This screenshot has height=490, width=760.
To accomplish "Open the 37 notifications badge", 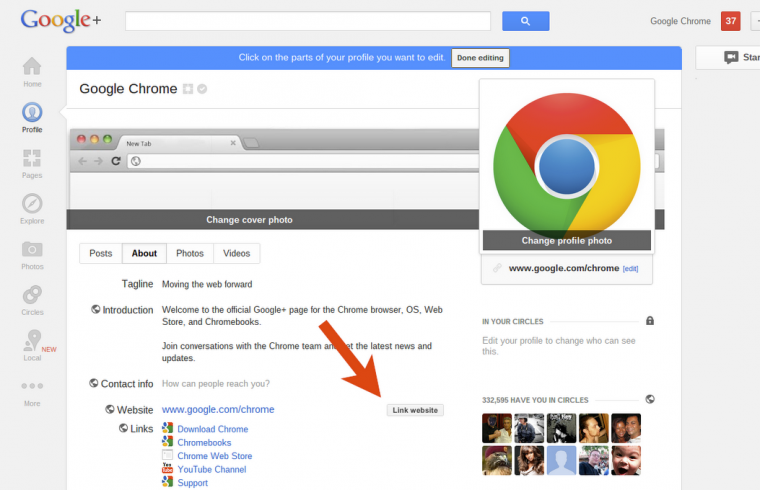I will point(730,21).
